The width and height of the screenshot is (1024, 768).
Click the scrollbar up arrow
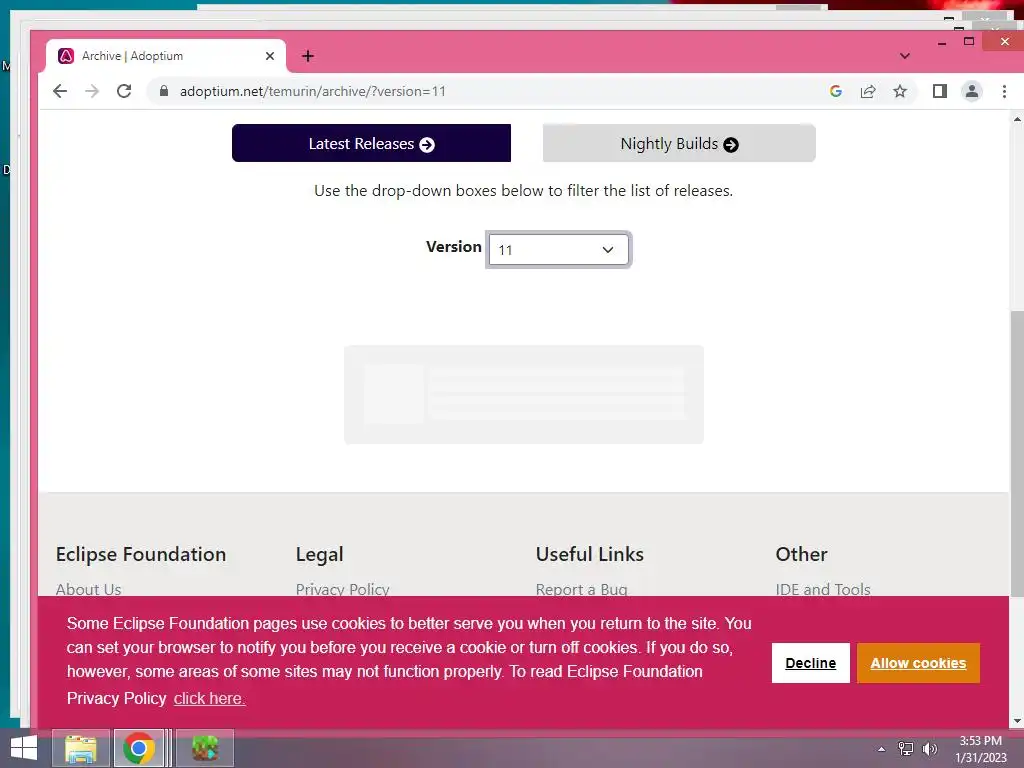[x=1017, y=119]
